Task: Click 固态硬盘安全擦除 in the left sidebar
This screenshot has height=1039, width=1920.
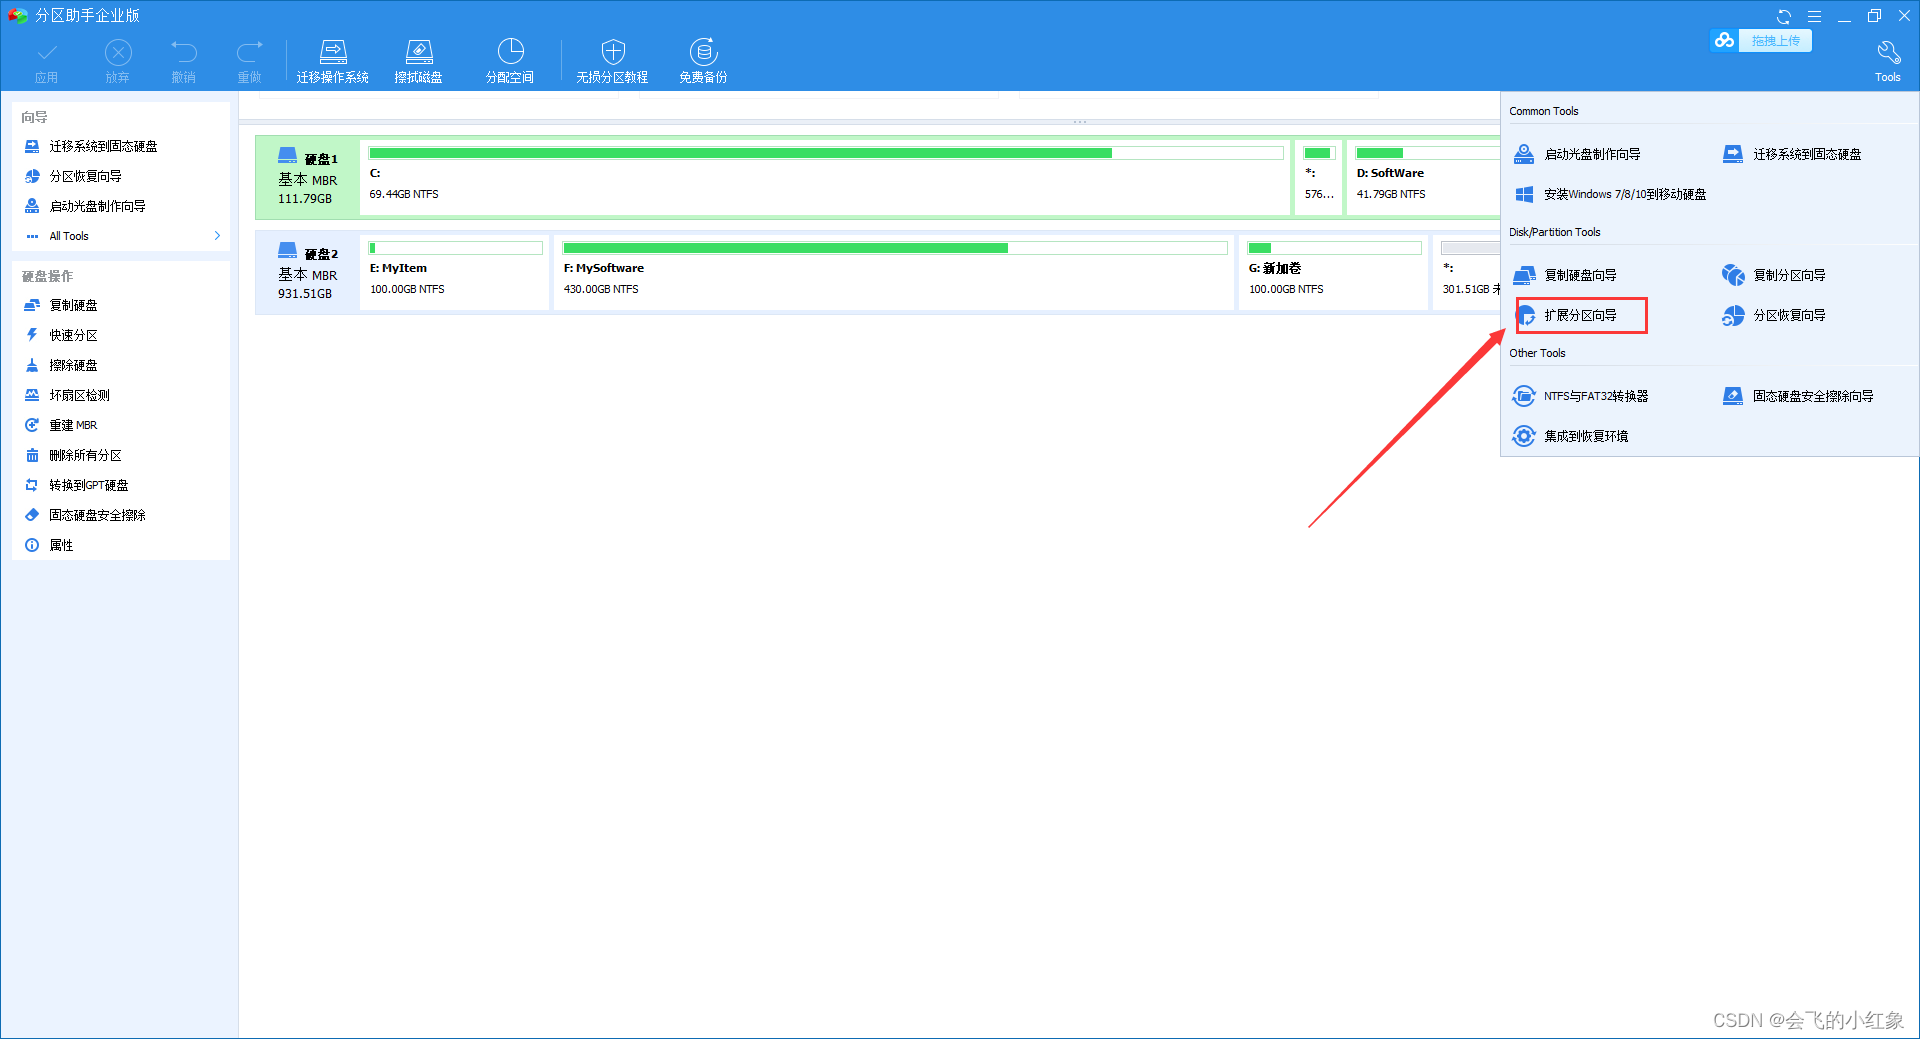Action: [x=97, y=515]
